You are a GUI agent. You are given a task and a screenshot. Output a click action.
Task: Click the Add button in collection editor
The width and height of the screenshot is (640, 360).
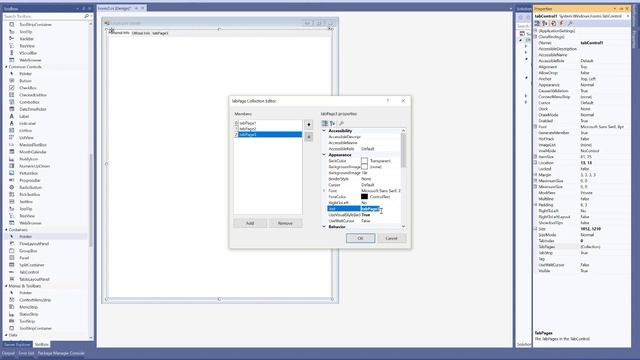click(250, 223)
